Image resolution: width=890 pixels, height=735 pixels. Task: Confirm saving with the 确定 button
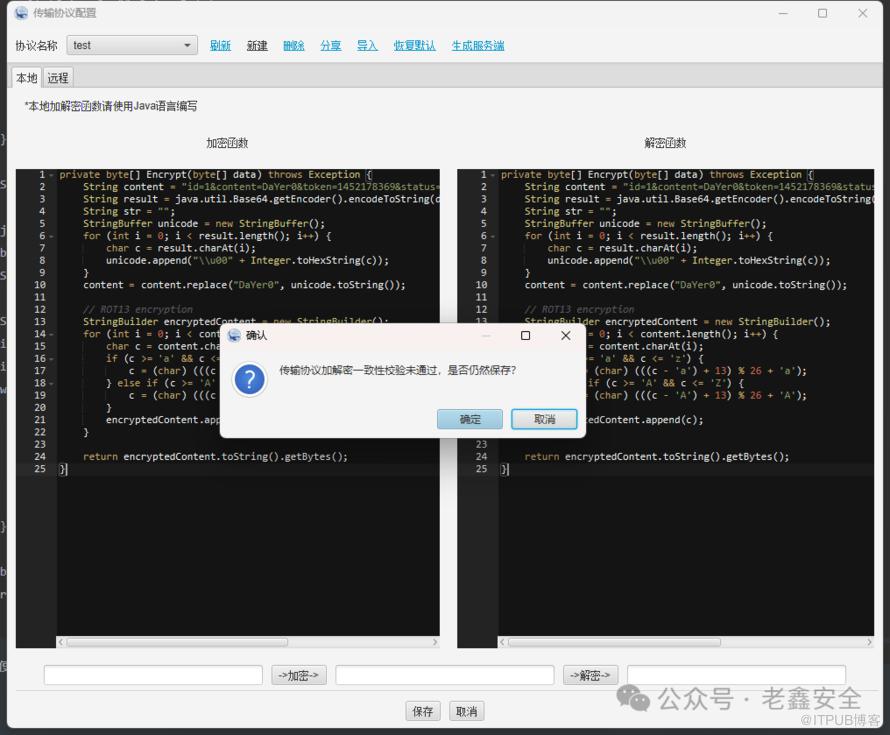coord(470,419)
